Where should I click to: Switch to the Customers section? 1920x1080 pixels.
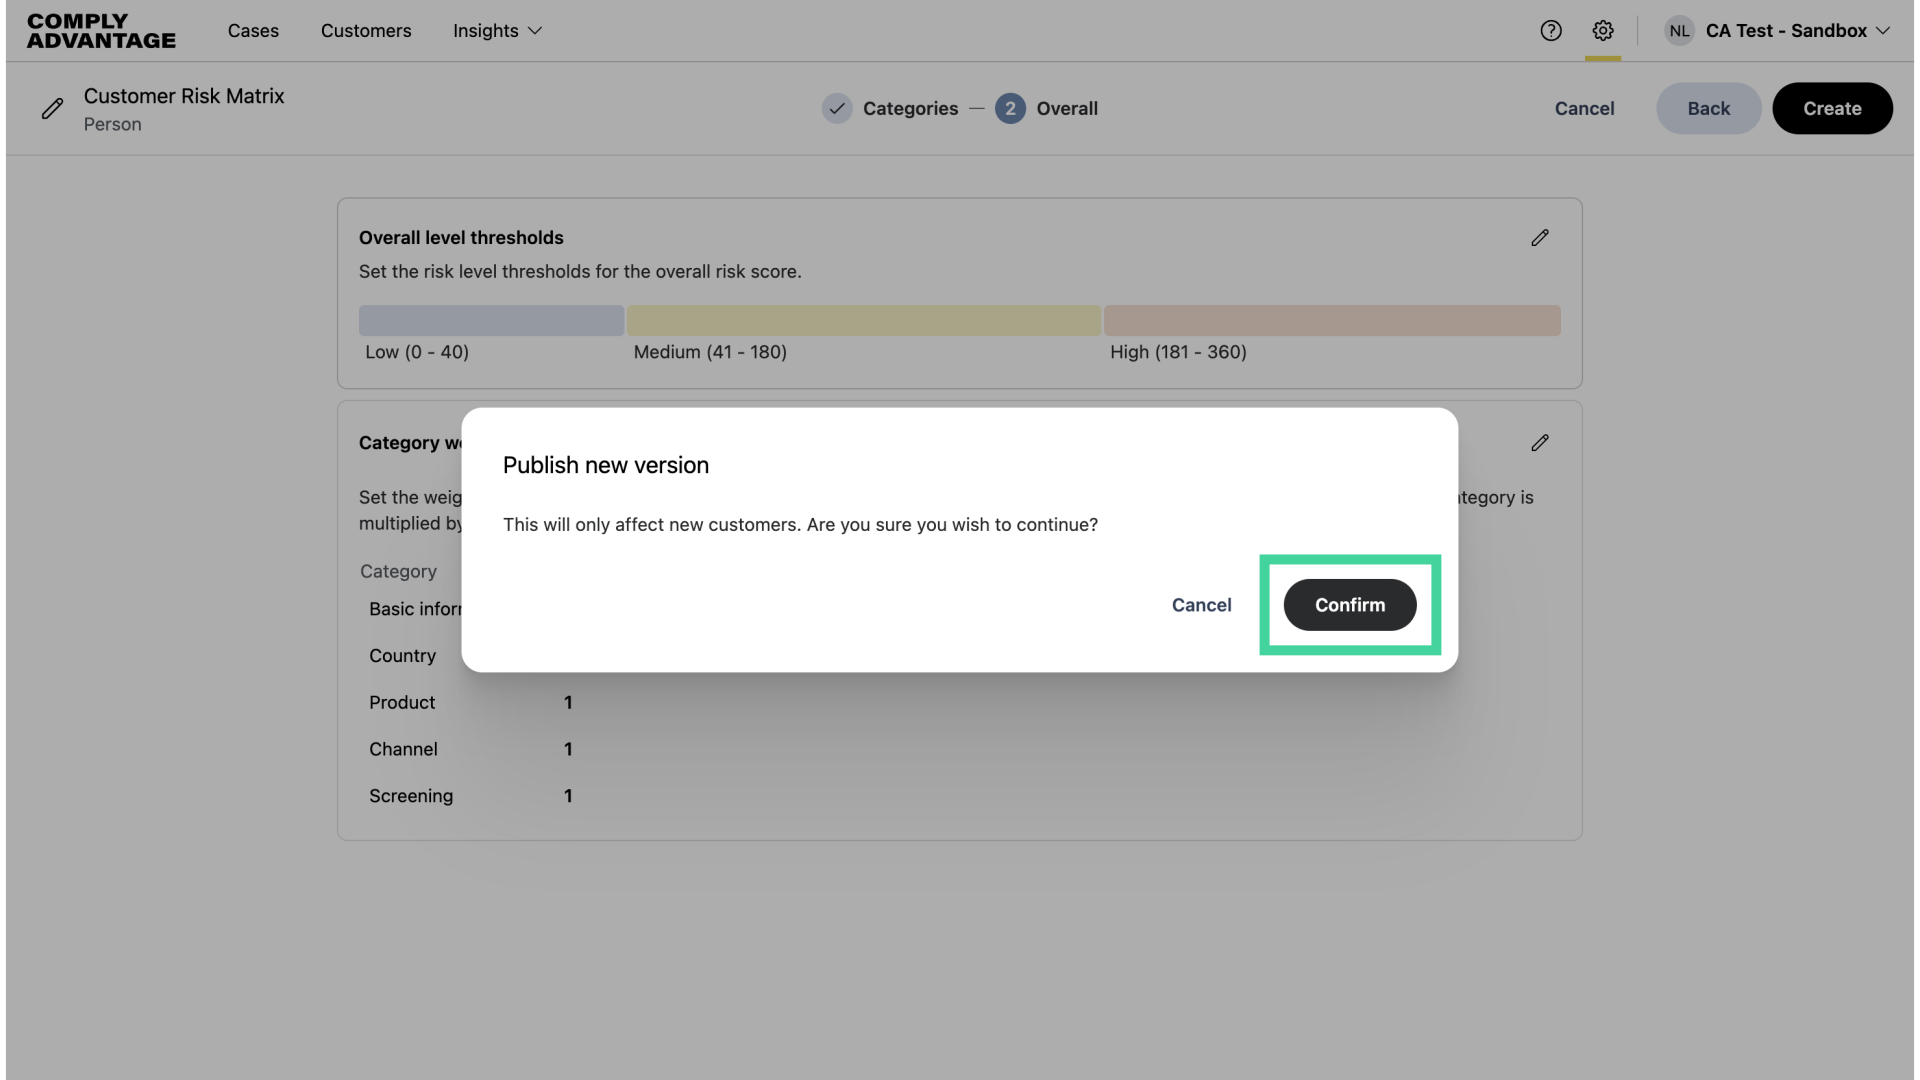tap(366, 31)
